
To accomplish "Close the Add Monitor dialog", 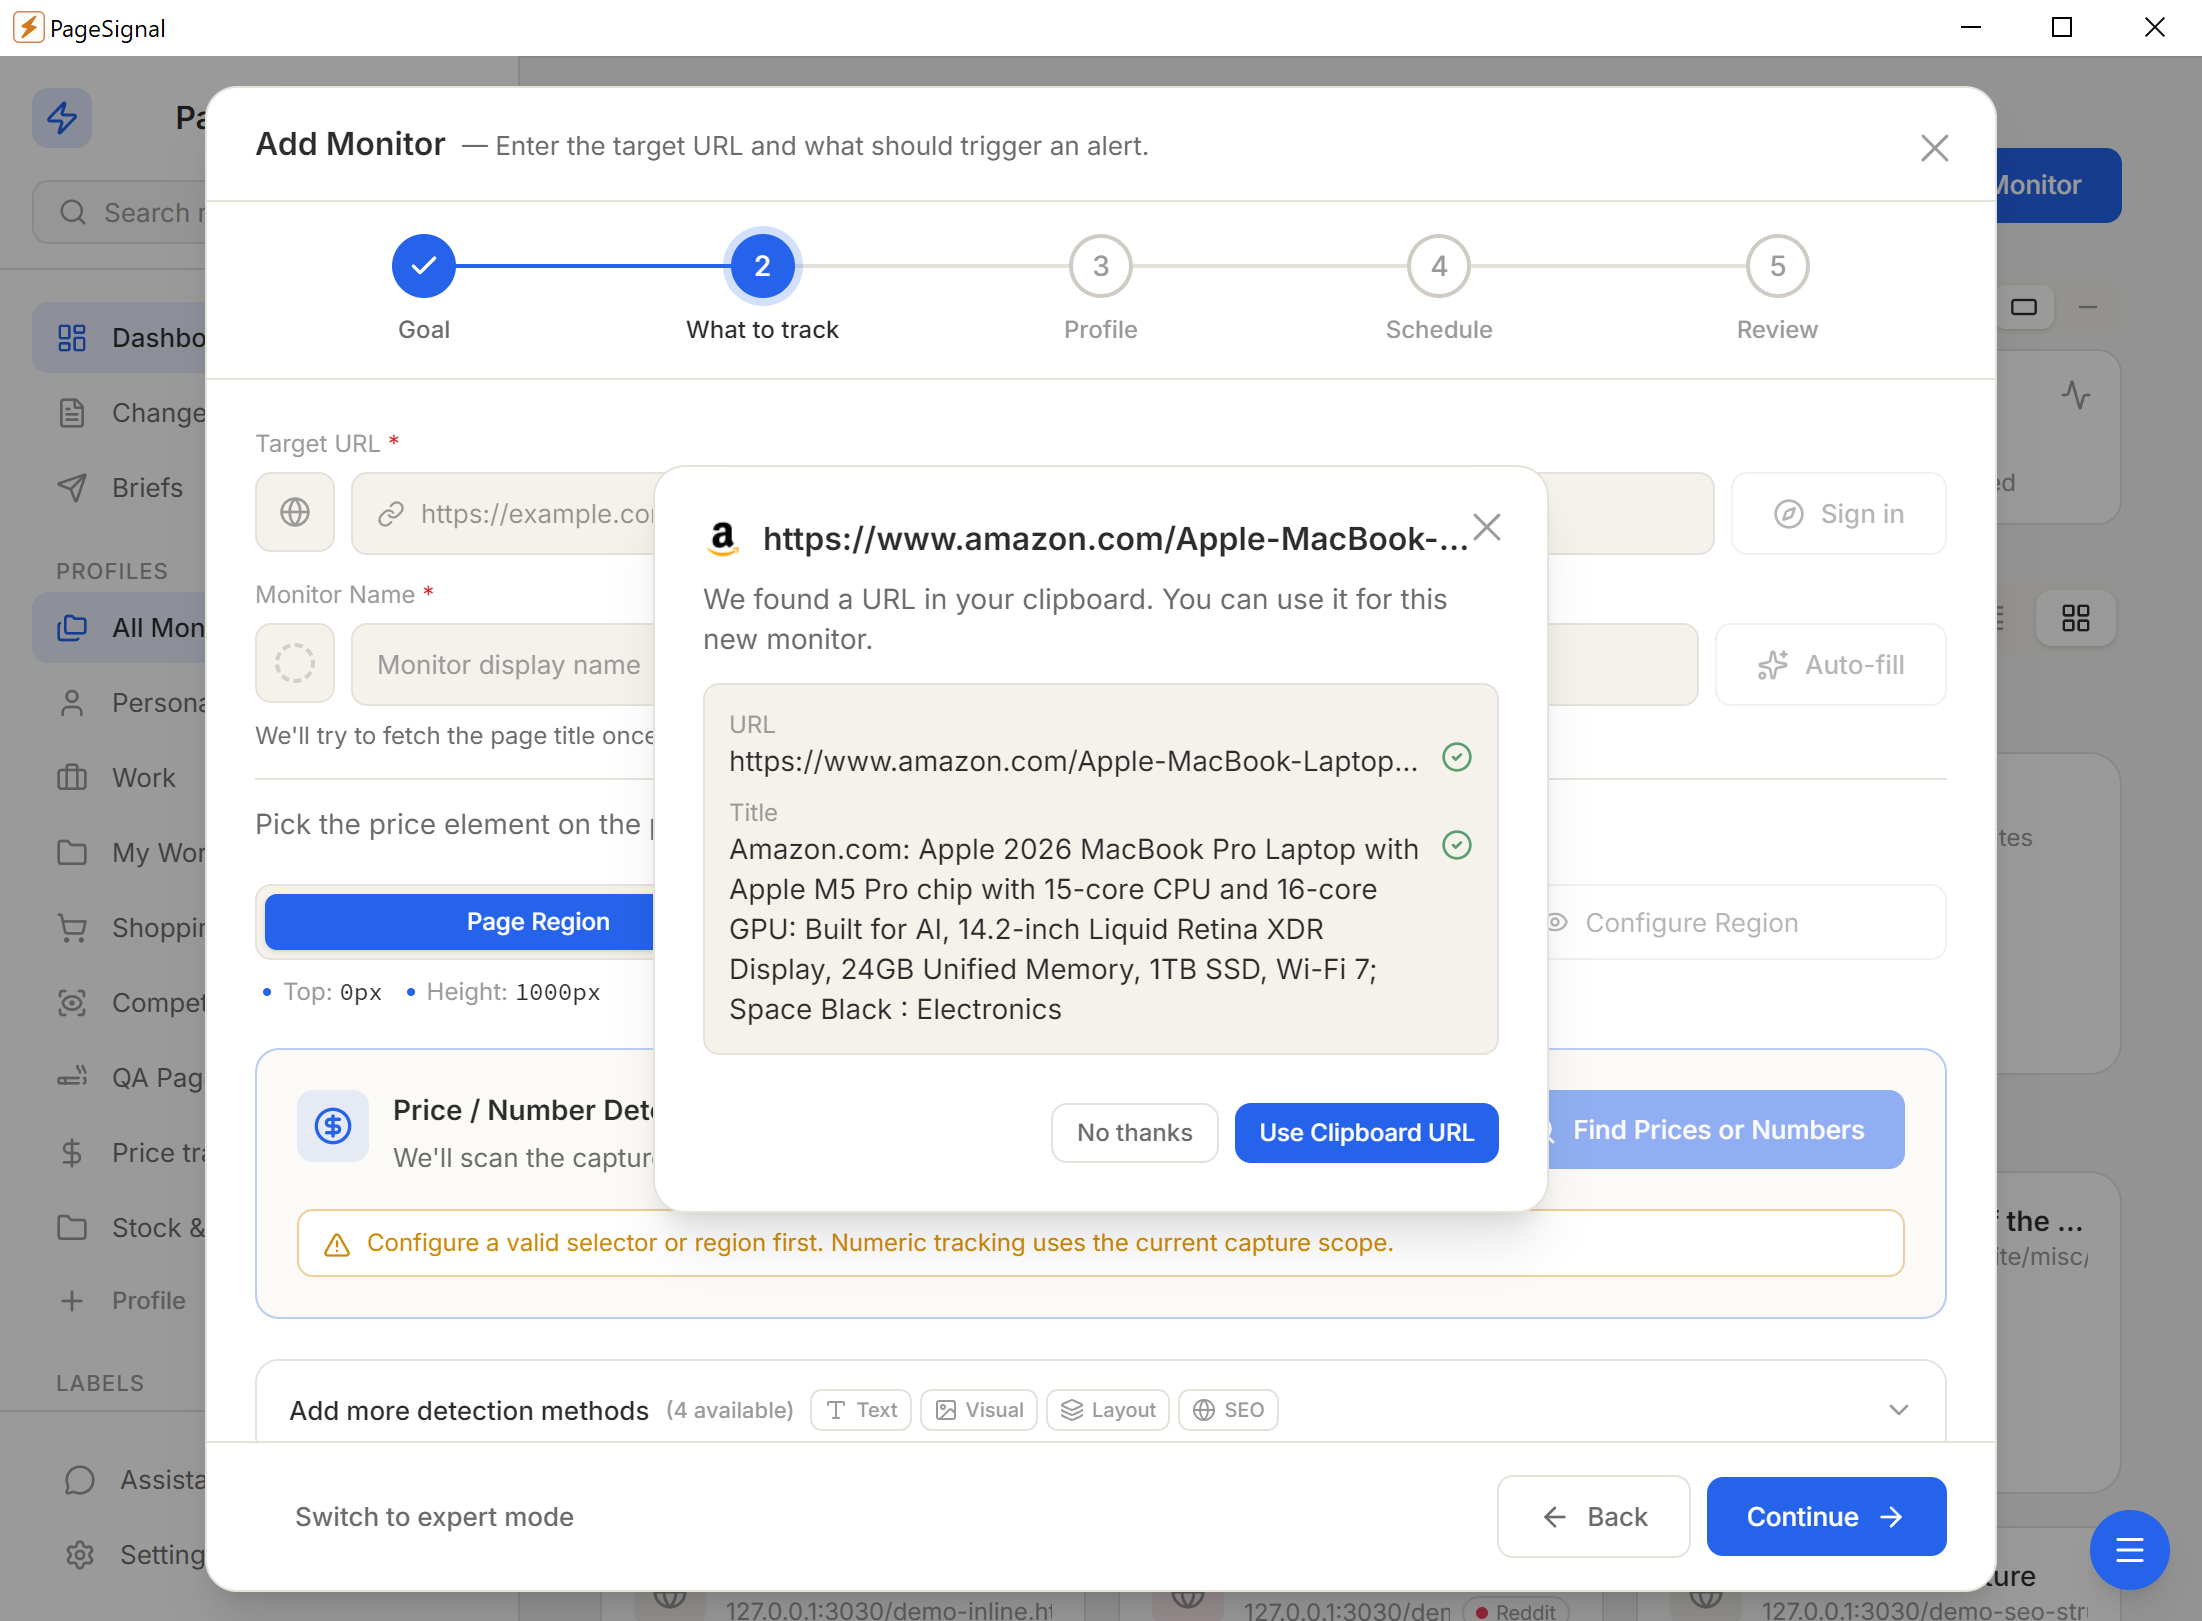I will (1934, 148).
